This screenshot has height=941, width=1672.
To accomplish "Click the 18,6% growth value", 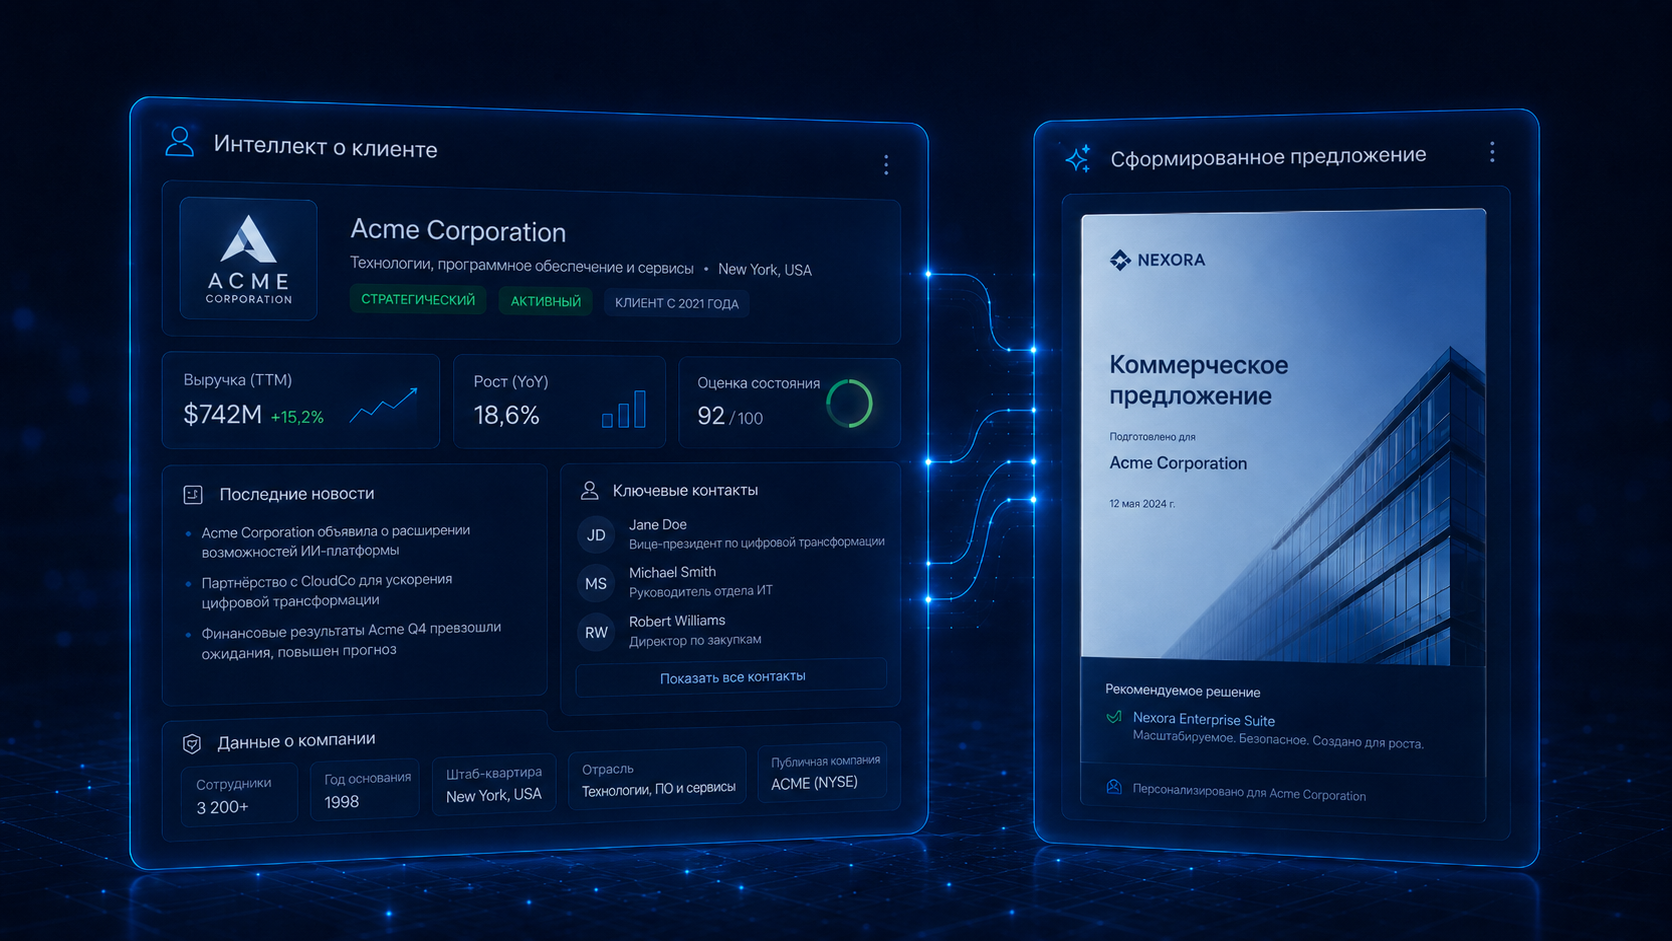I will click(x=506, y=415).
